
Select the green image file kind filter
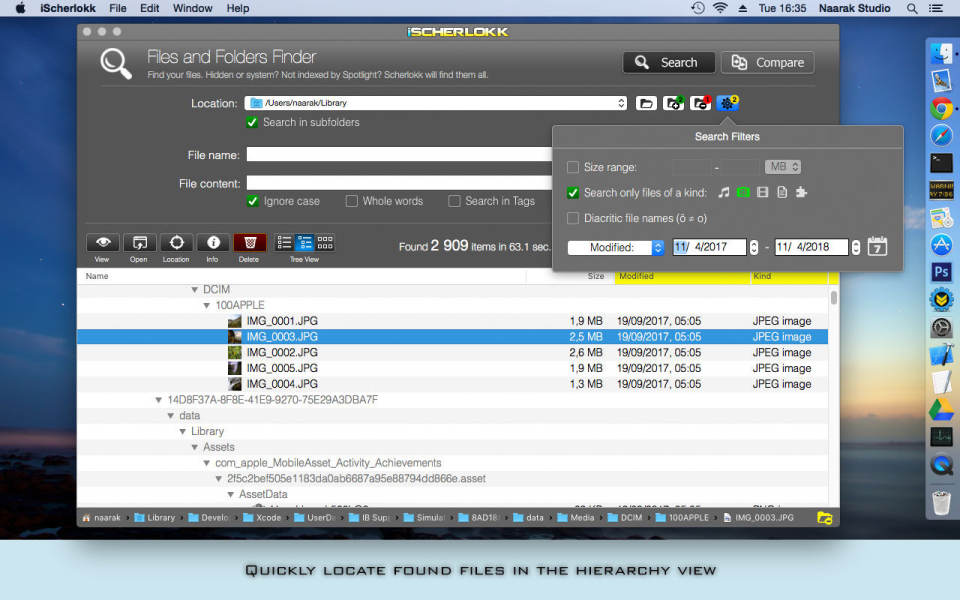(743, 193)
